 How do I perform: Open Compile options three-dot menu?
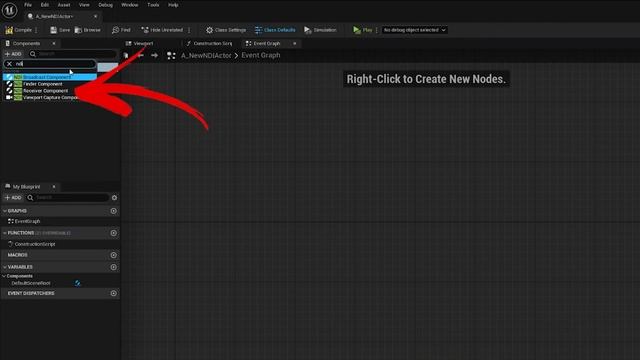point(36,30)
